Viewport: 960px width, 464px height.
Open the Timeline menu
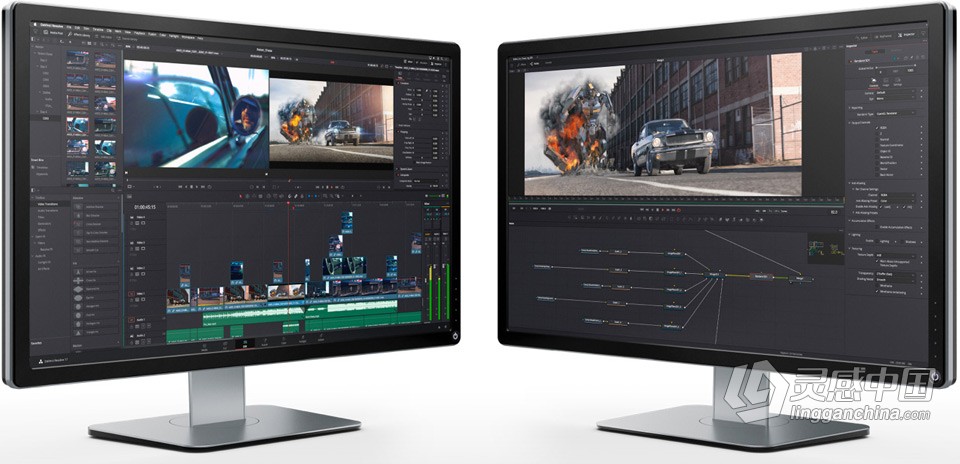click(x=98, y=29)
